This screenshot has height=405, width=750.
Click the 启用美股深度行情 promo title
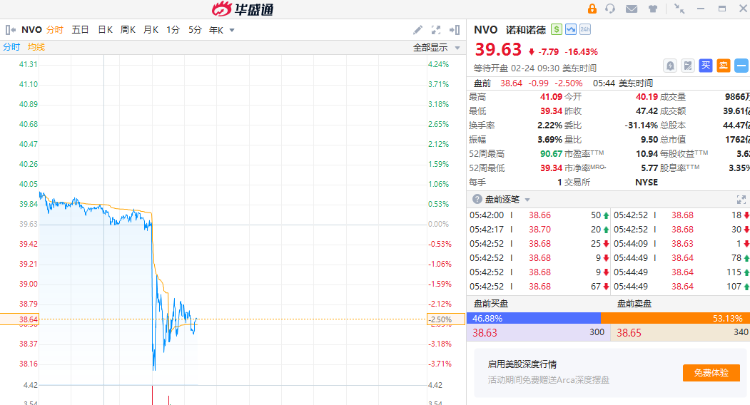(522, 364)
